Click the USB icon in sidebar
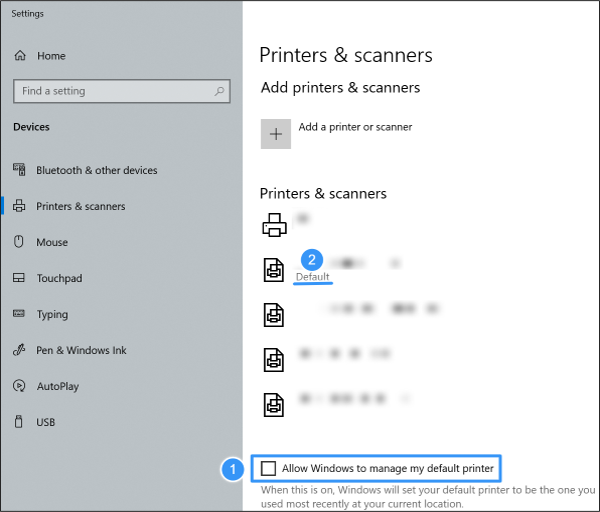600x512 pixels. [18, 422]
